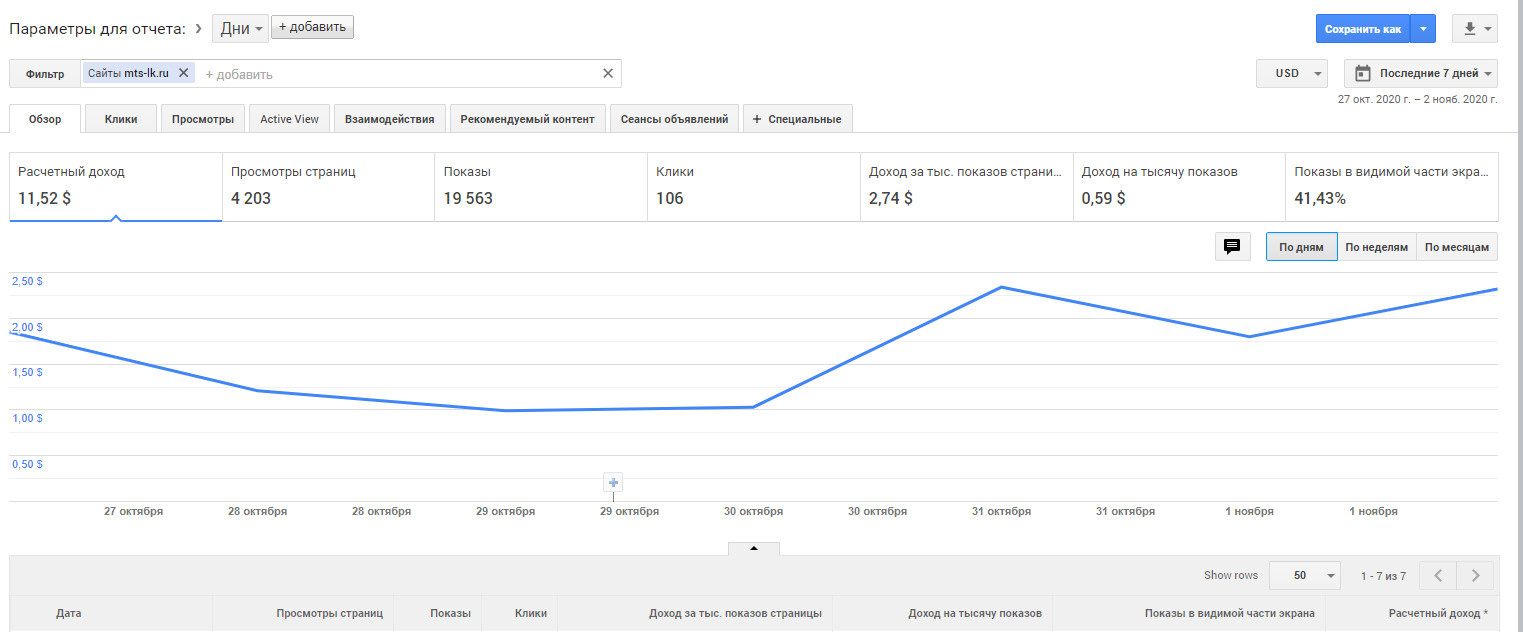Collapse the chart with the up arrow
Image resolution: width=1523 pixels, height=632 pixels.
tap(754, 548)
